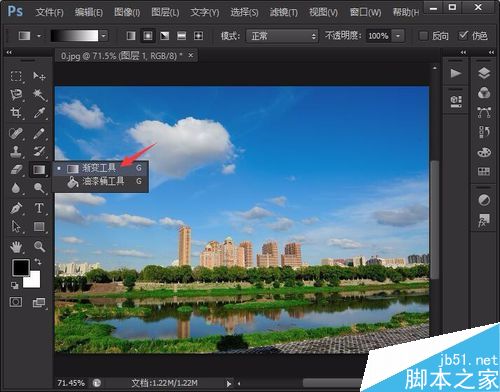Open the 不透明度 opacity slider arrow
This screenshot has width=500, height=392.
[398, 36]
